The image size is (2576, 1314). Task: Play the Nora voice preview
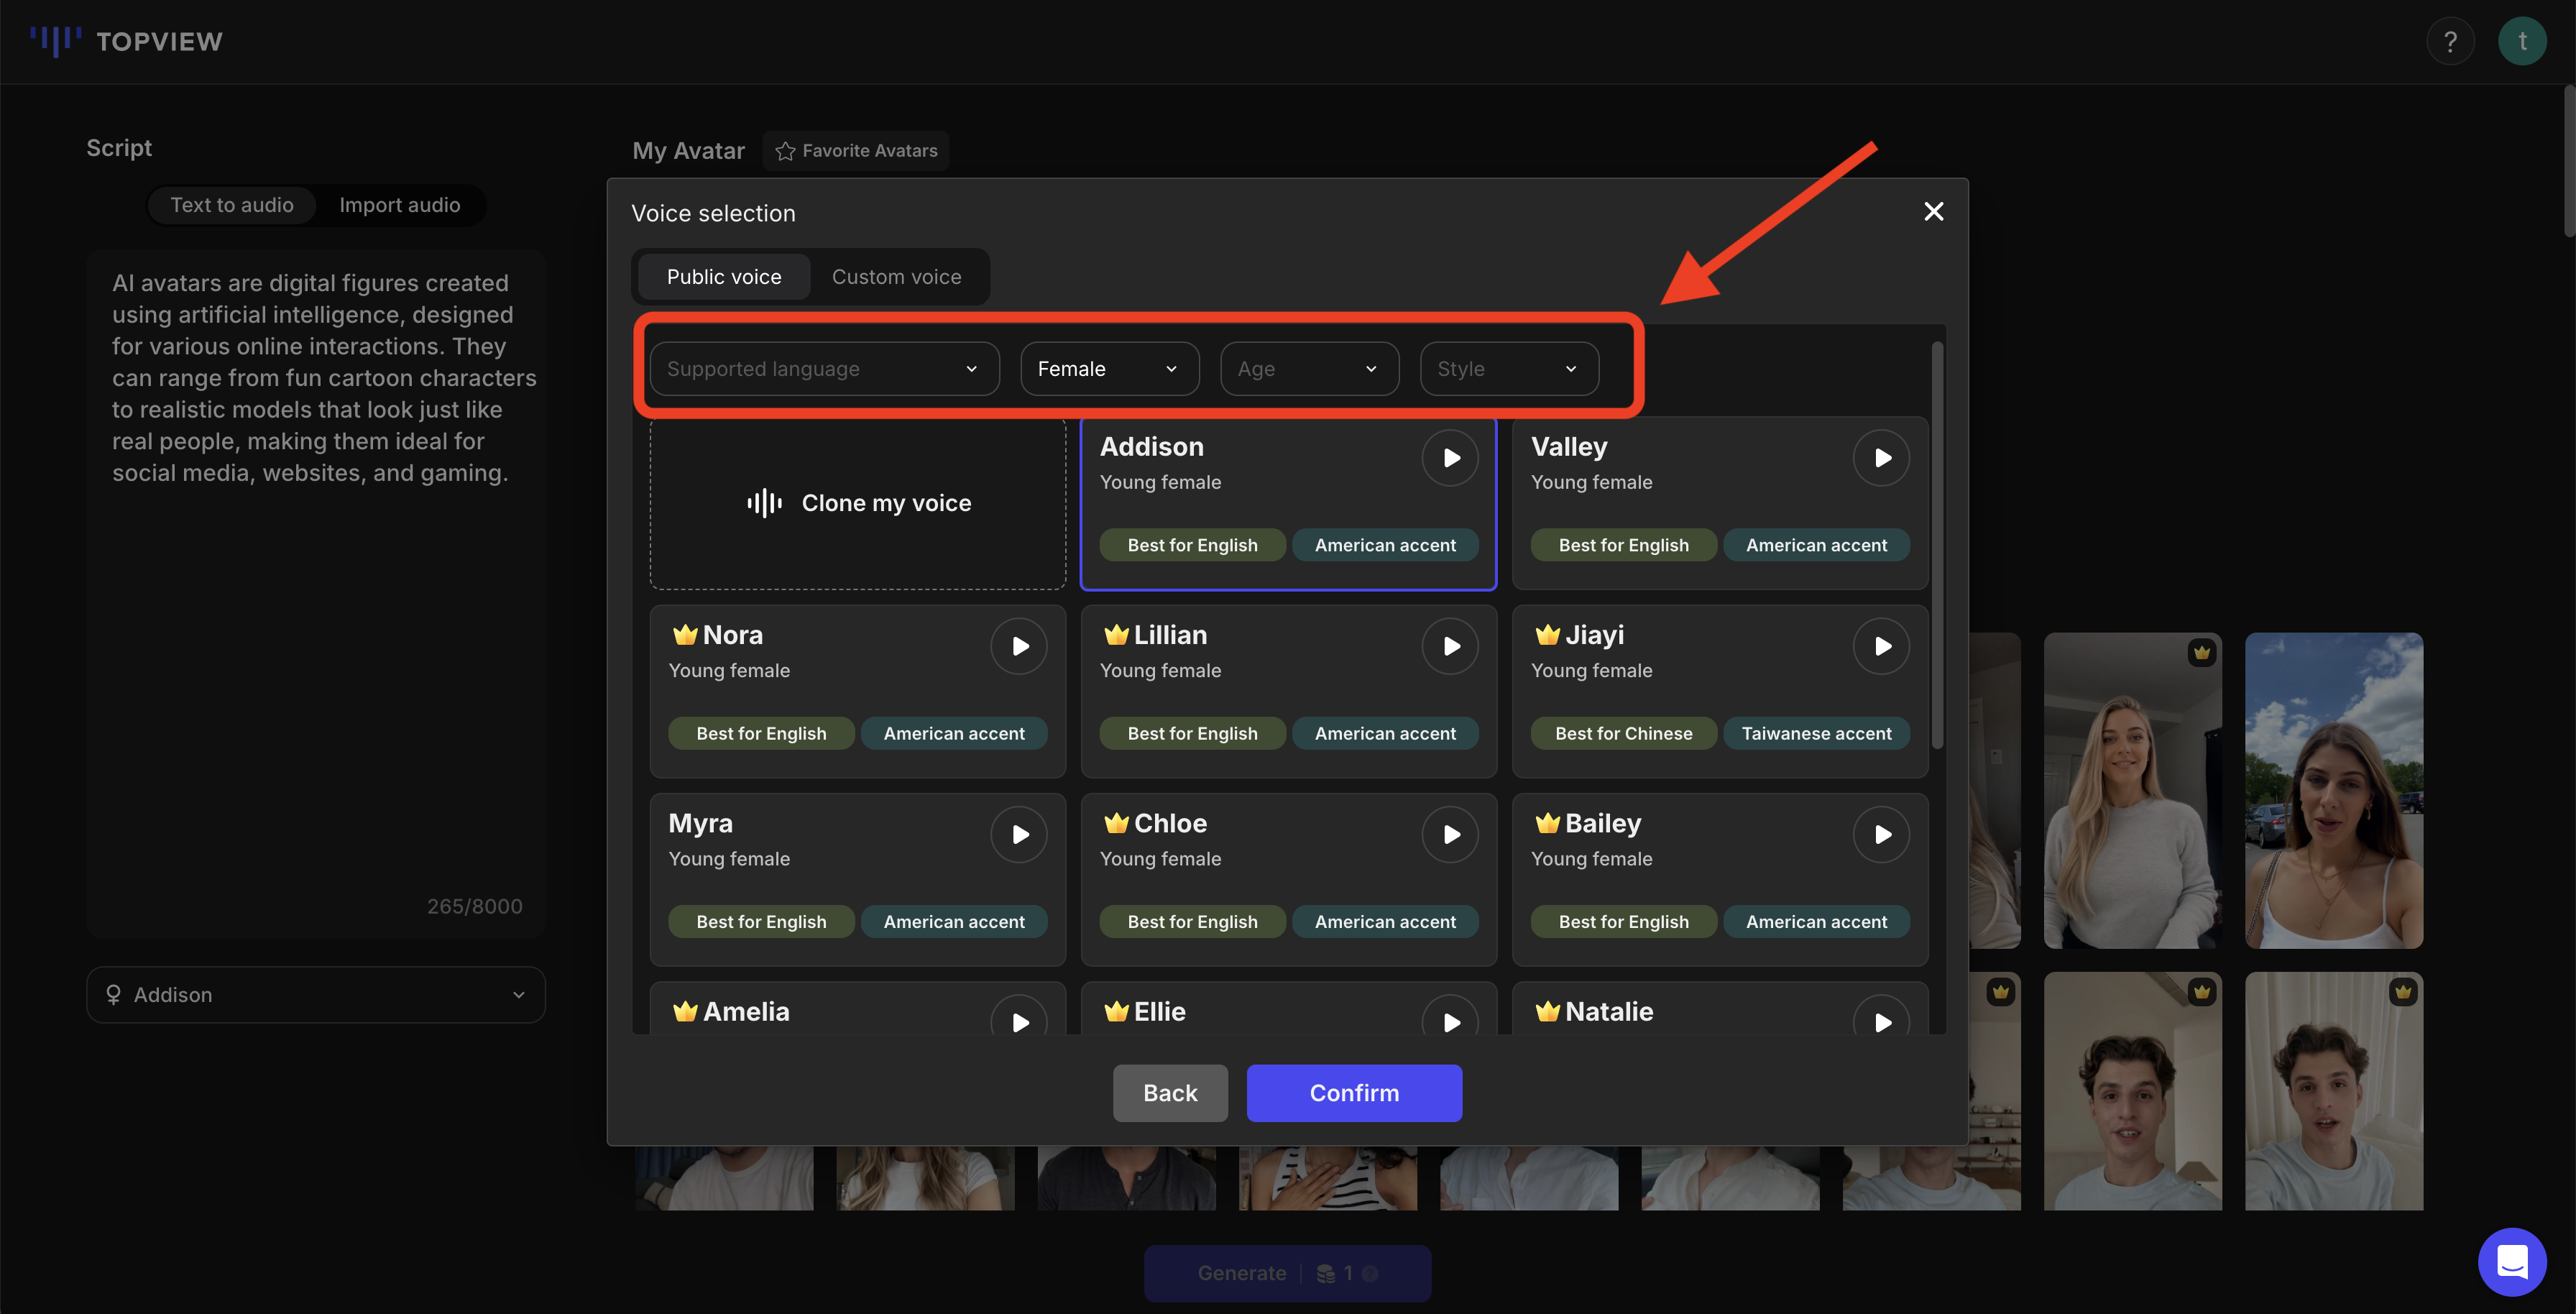[1019, 646]
